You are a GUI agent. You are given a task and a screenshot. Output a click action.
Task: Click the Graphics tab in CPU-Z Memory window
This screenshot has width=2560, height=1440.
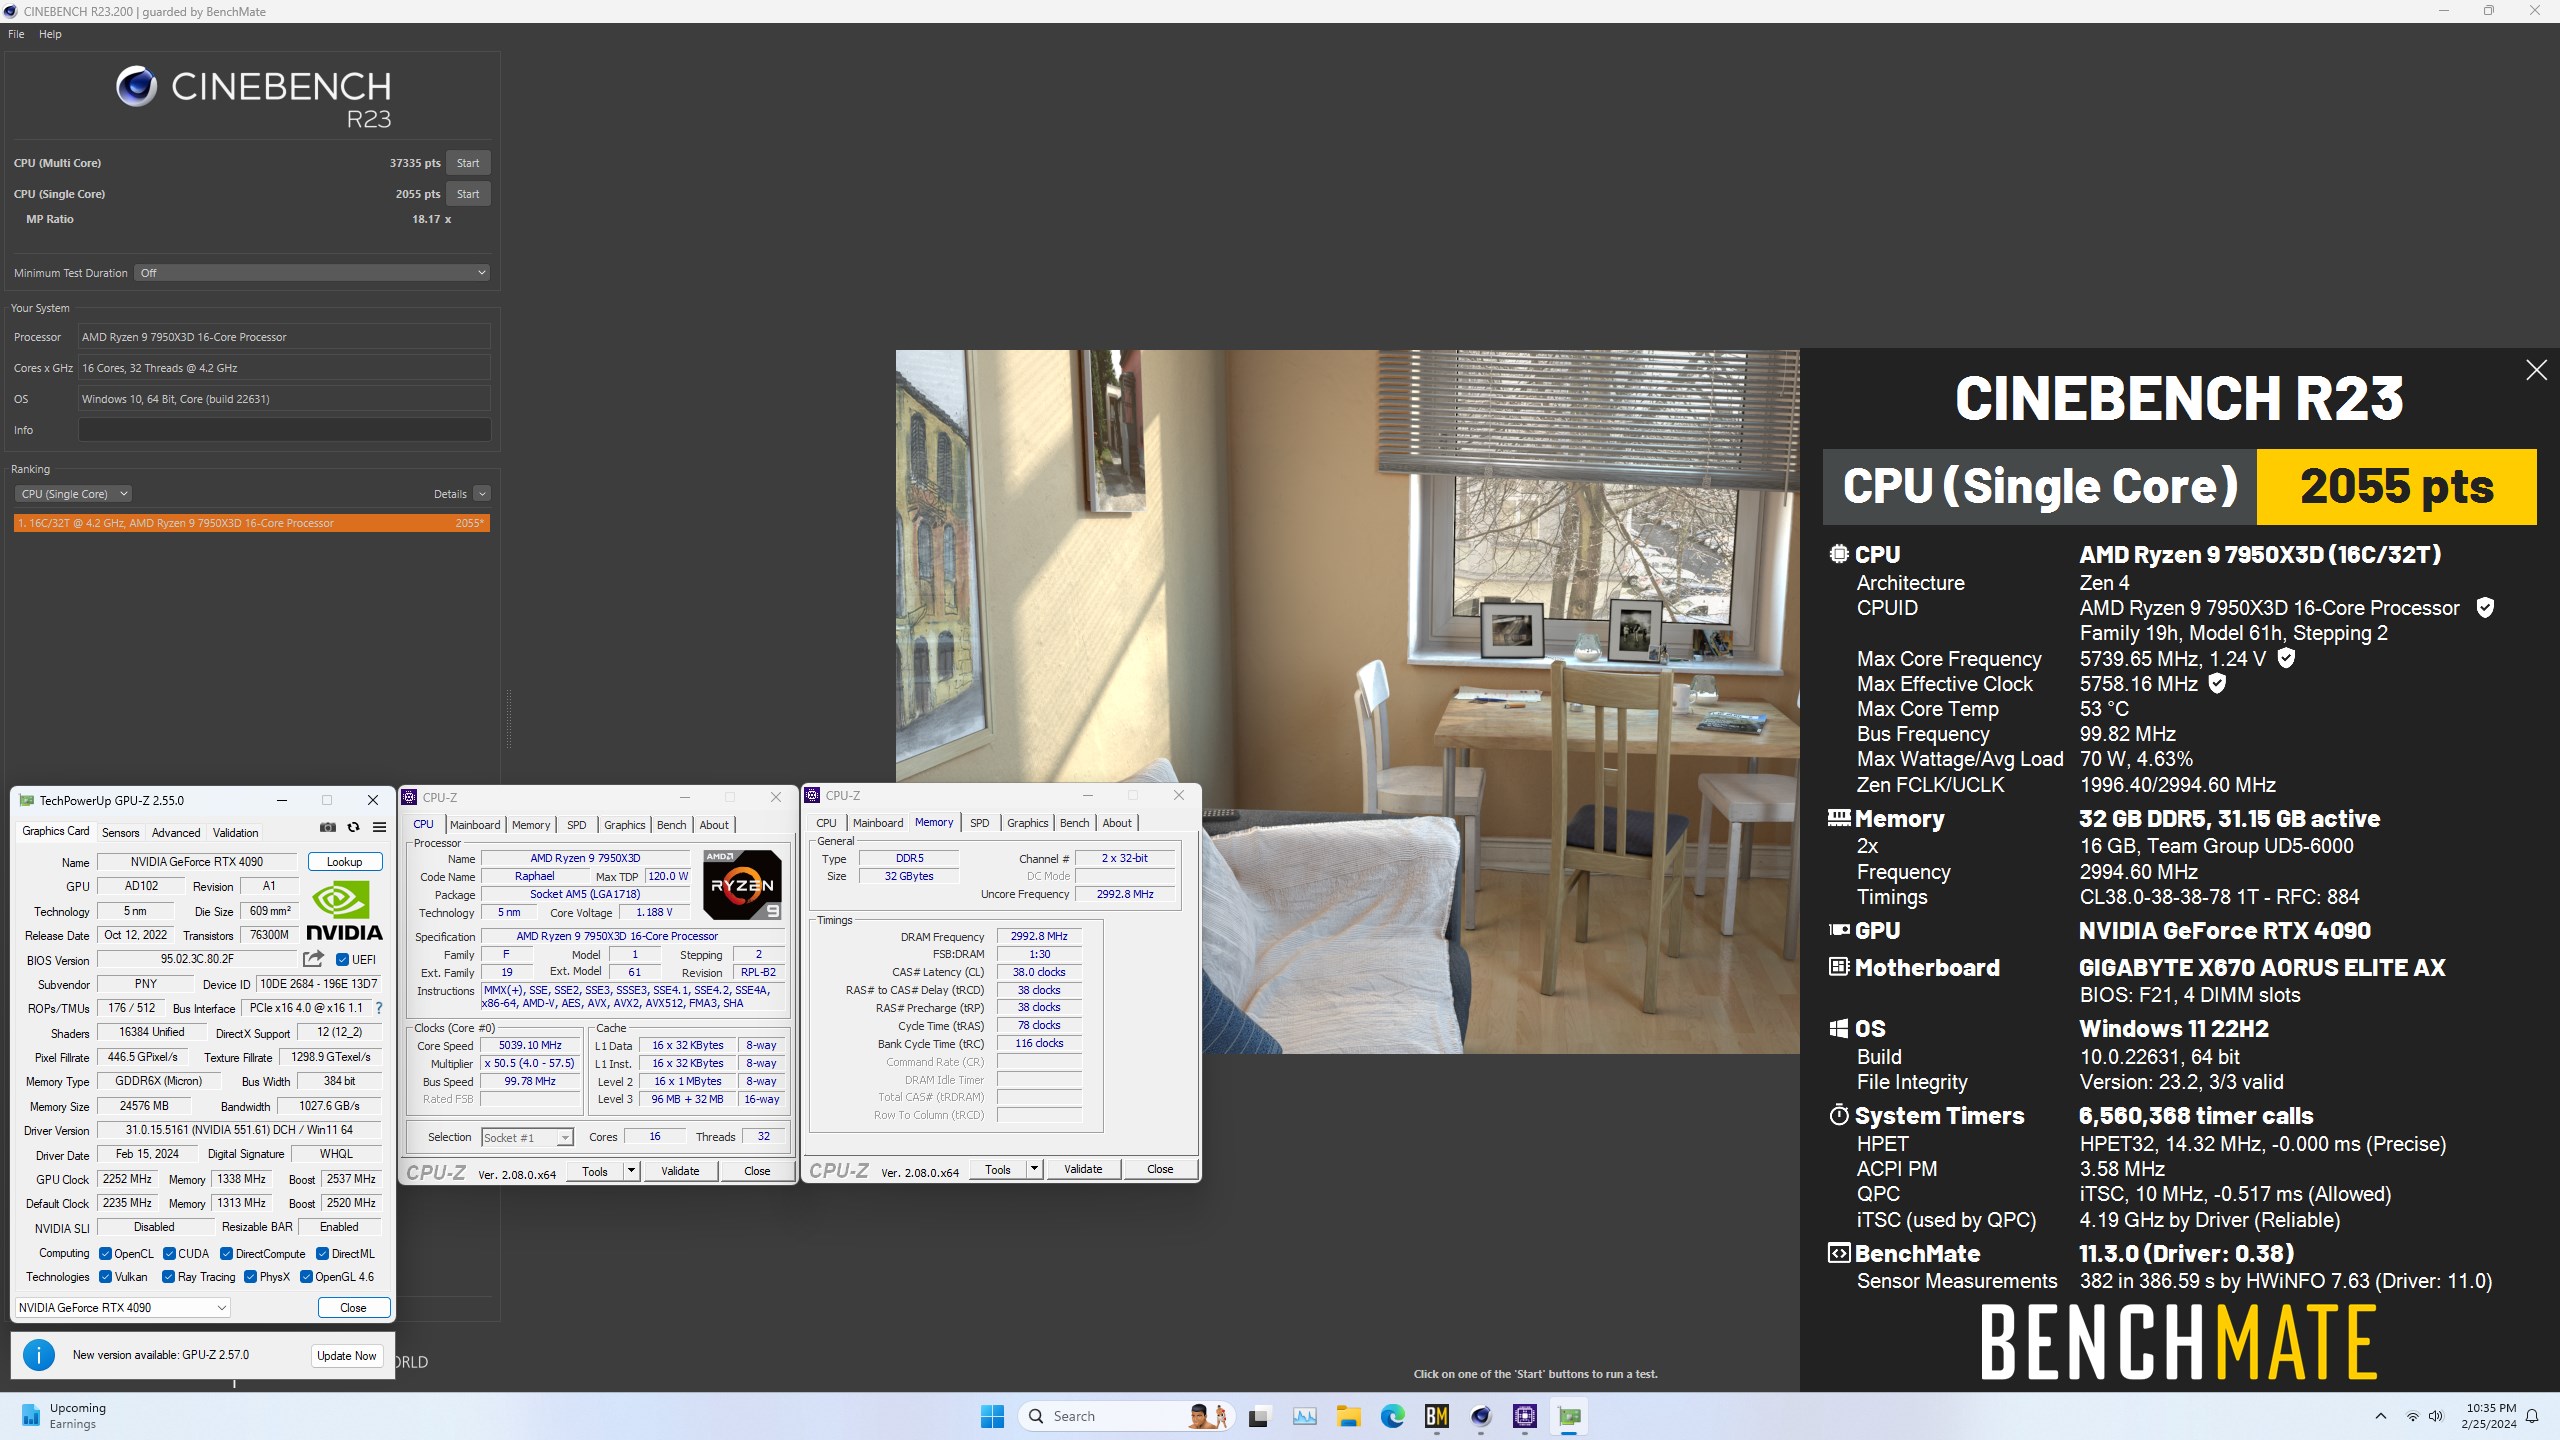pyautogui.click(x=1028, y=823)
